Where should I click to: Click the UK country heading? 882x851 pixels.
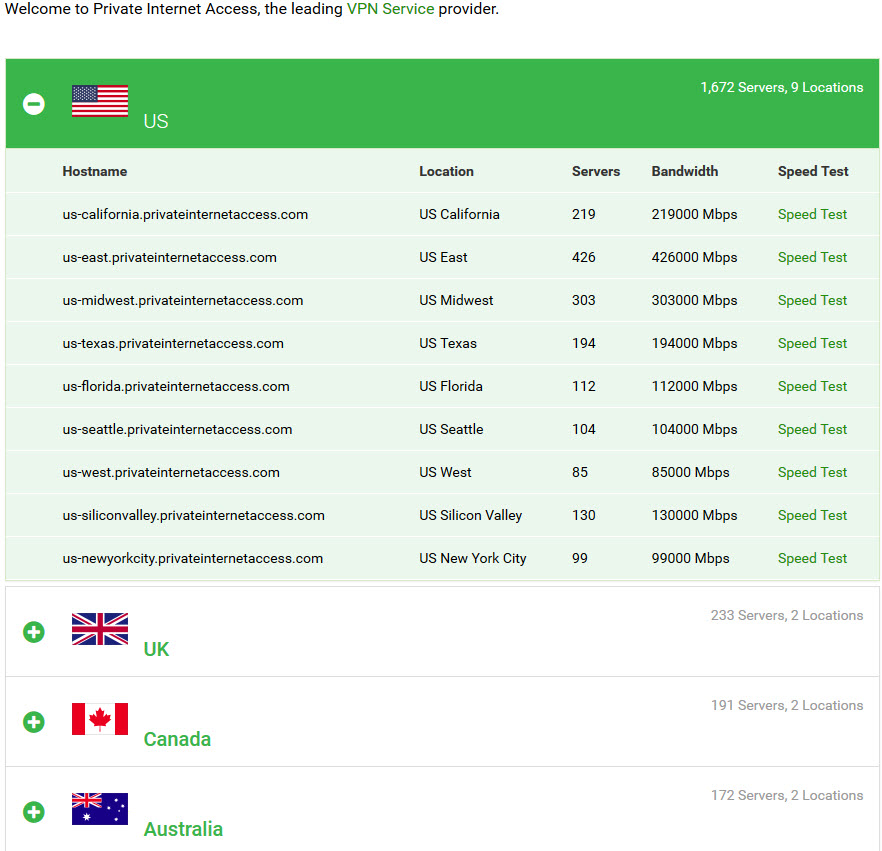[x=156, y=649]
